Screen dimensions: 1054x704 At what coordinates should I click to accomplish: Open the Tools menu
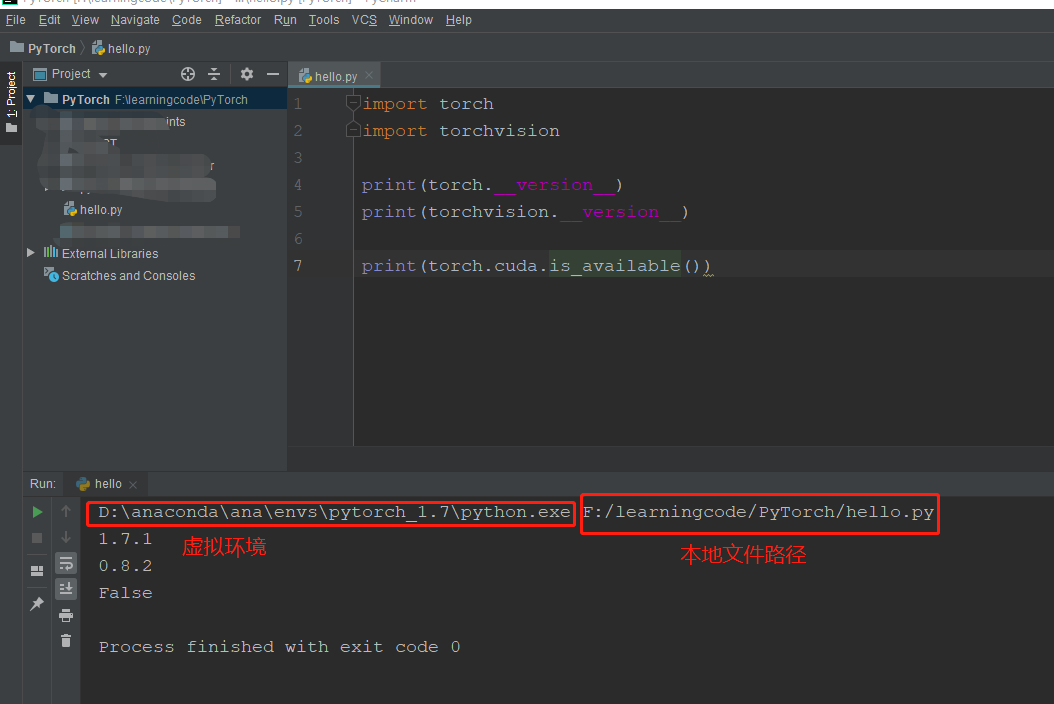(323, 20)
